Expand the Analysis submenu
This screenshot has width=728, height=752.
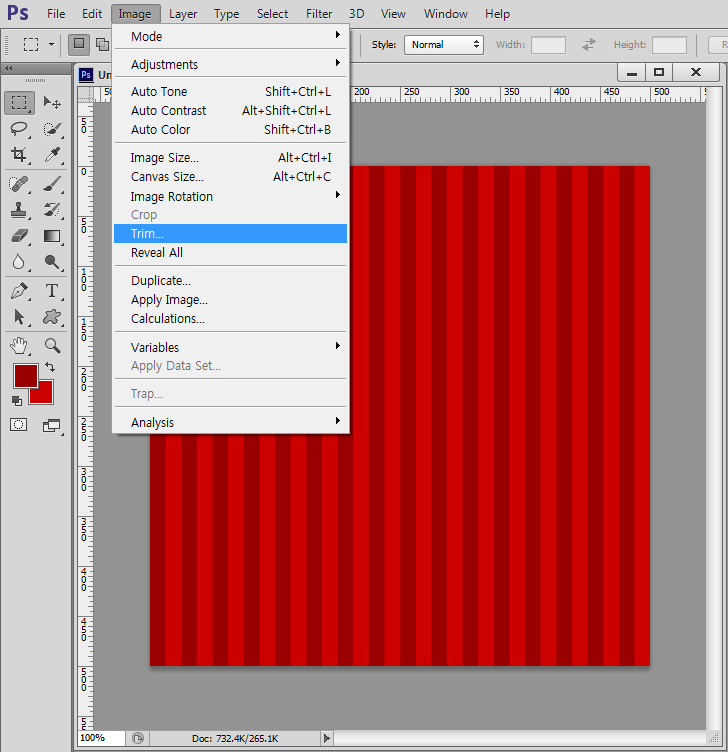pyautogui.click(x=230, y=422)
